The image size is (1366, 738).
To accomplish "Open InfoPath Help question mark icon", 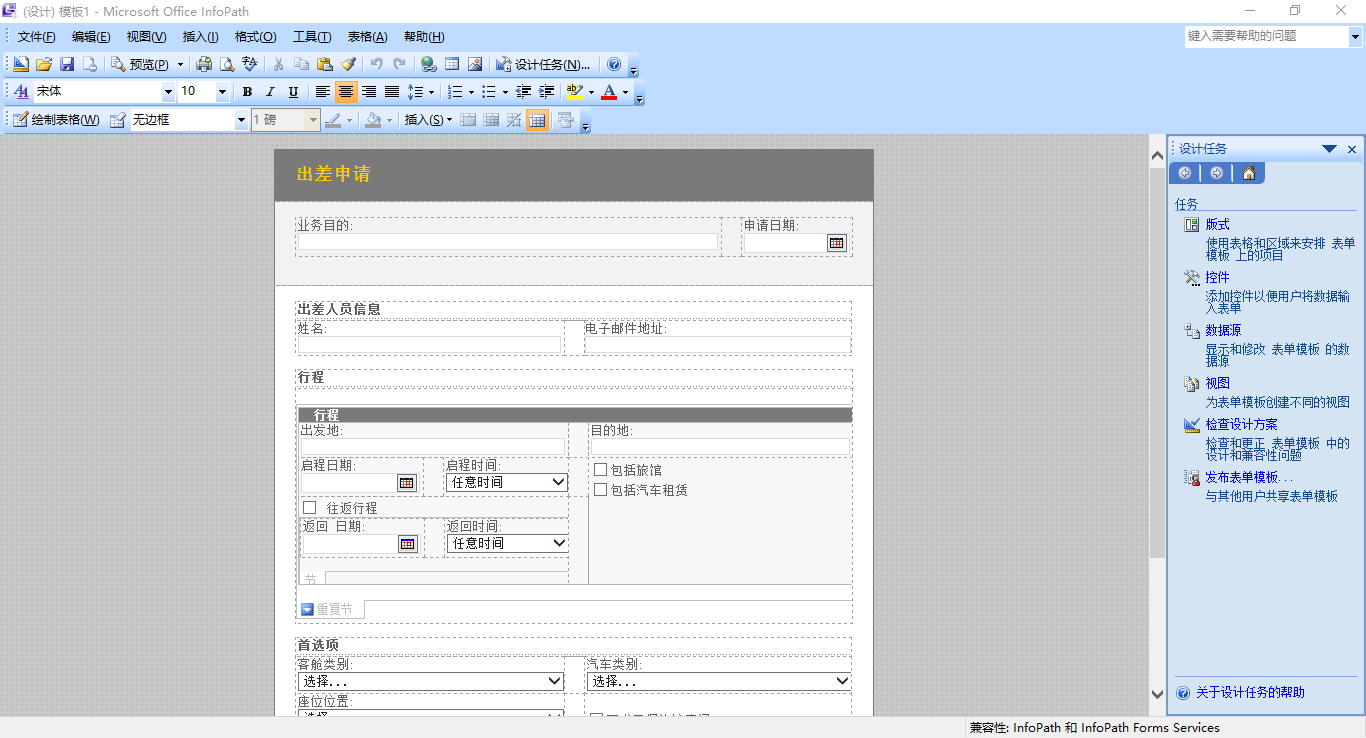I will pos(614,64).
